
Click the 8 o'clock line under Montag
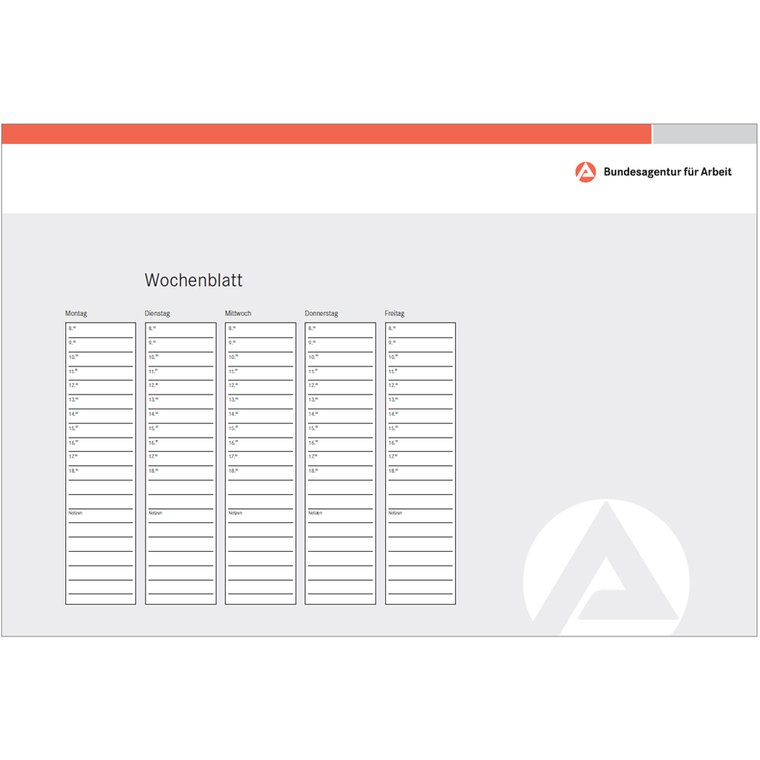pos(101,330)
